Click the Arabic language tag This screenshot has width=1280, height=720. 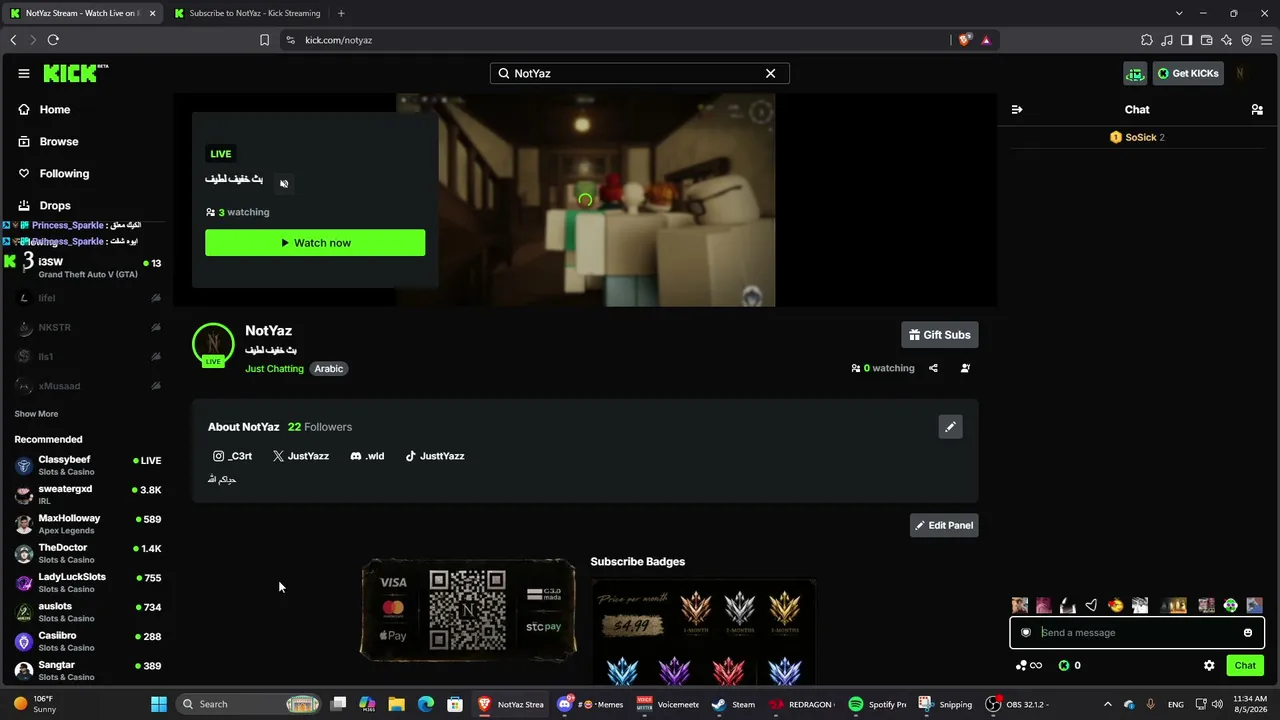(x=329, y=369)
